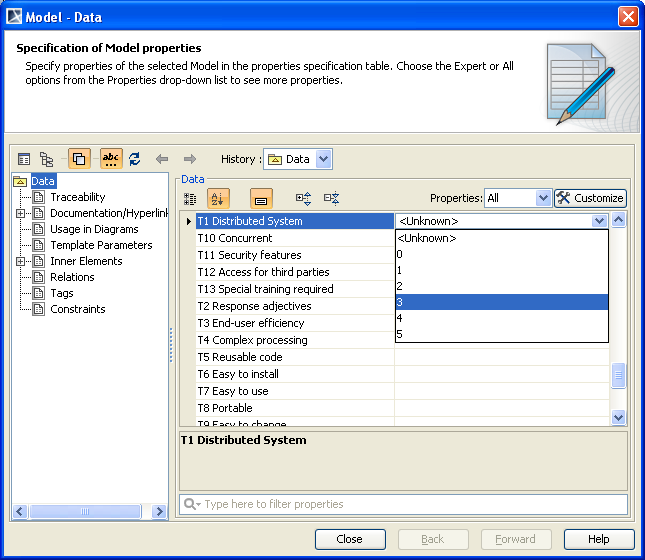Toggle the highlighted abc text mode button
645x560 pixels.
(x=111, y=159)
